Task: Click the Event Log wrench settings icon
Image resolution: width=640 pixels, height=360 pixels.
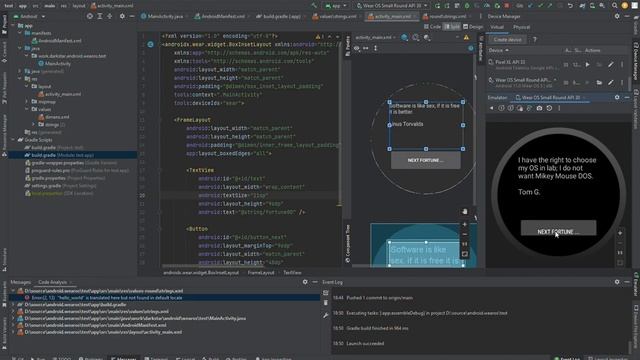Action: (x=326, y=316)
